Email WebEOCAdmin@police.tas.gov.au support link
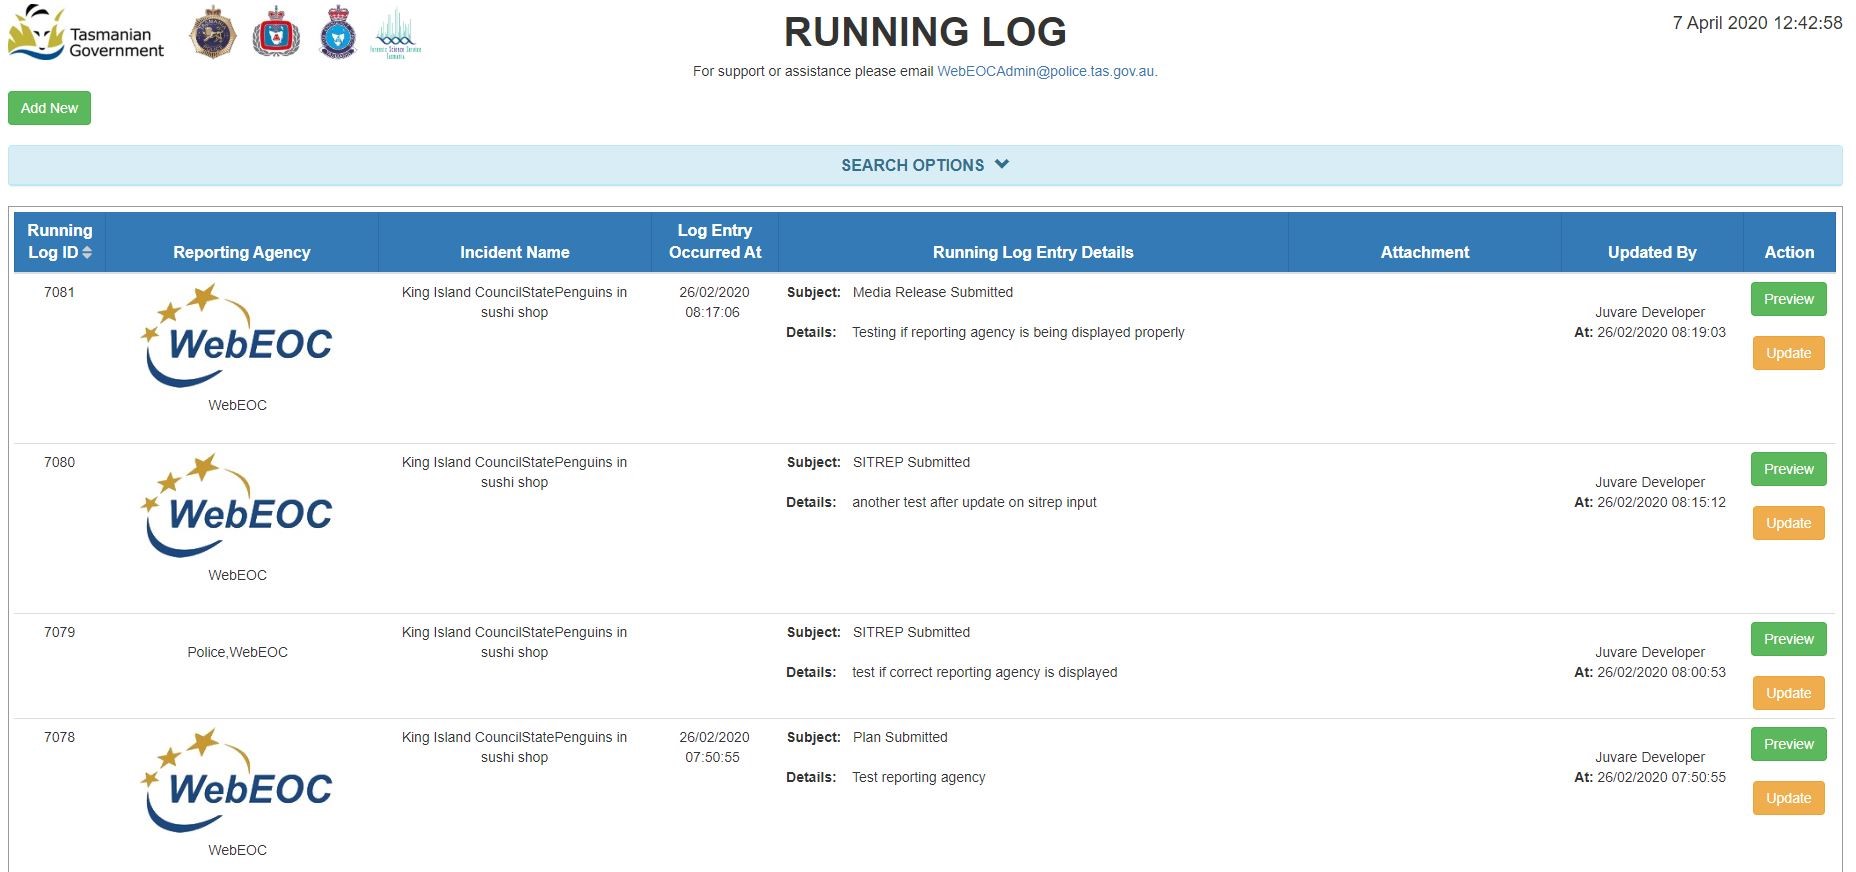 click(1045, 71)
